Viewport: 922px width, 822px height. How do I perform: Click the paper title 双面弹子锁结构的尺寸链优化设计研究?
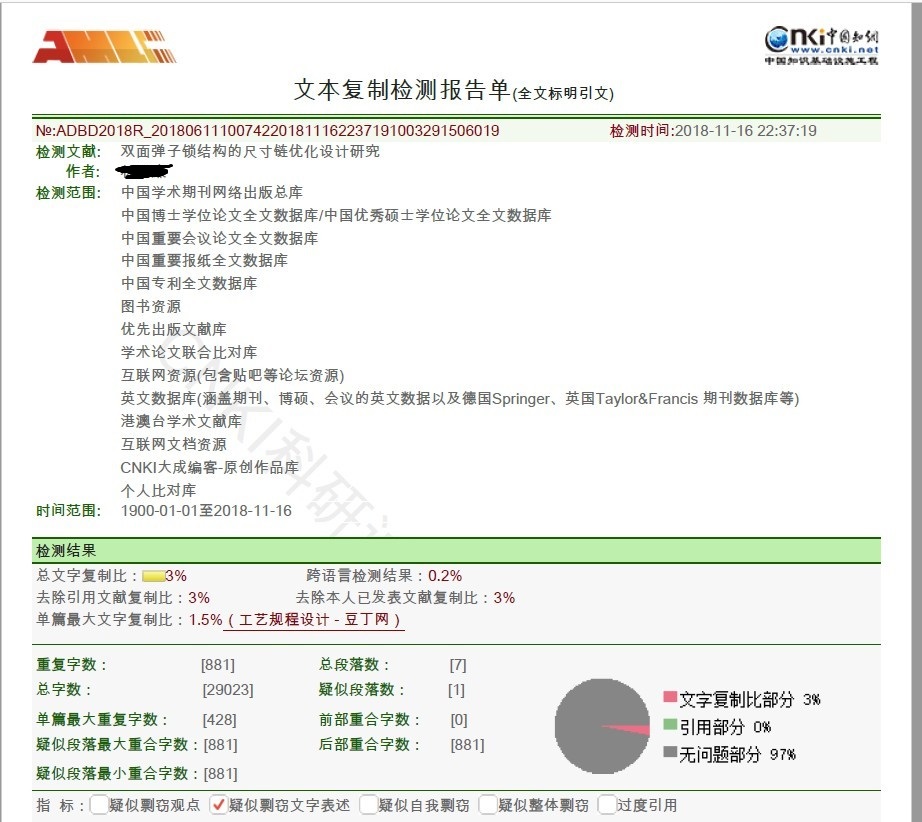pyautogui.click(x=250, y=152)
